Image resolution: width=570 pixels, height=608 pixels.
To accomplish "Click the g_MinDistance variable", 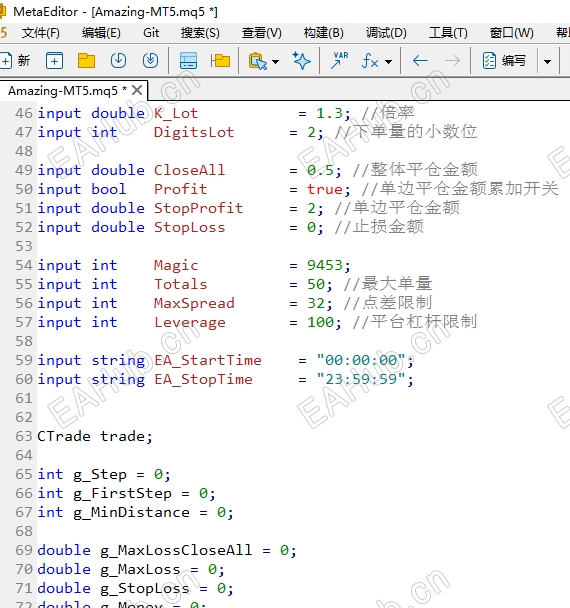I will (131, 513).
